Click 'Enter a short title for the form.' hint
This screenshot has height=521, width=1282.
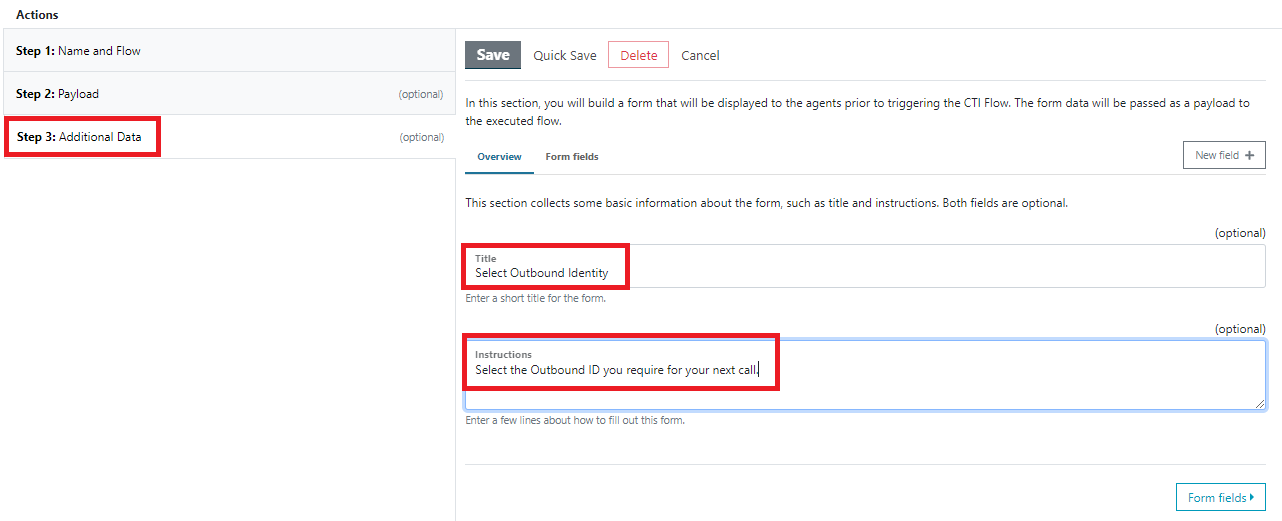(x=536, y=298)
